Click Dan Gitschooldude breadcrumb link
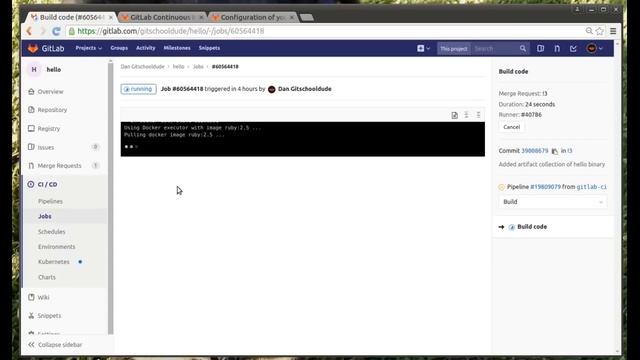This screenshot has width=640, height=360. [x=142, y=67]
